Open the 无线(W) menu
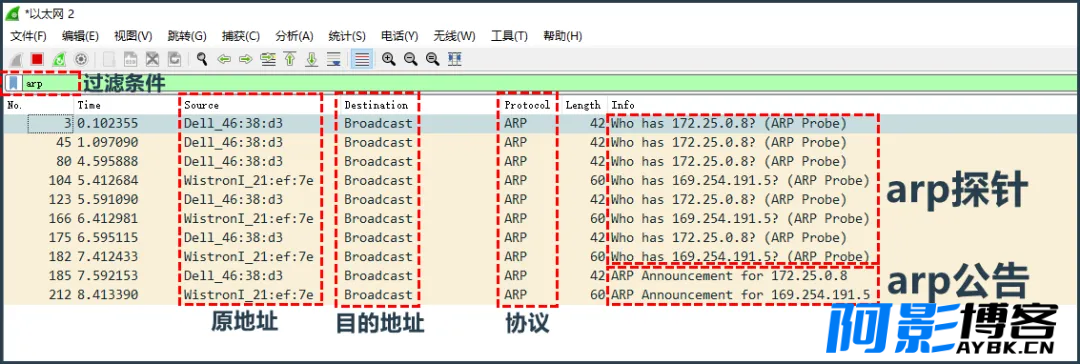Image resolution: width=1080 pixels, height=364 pixels. pos(454,36)
